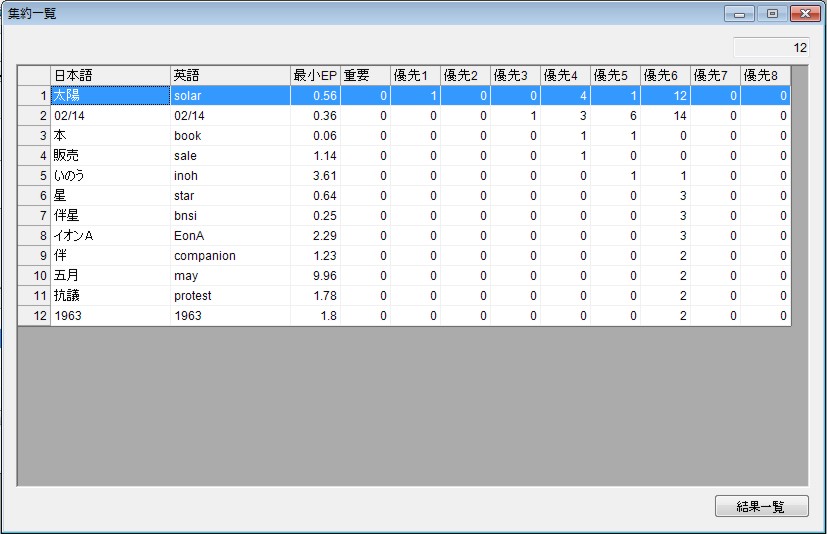Click the 'companion' cell in English column
This screenshot has width=827, height=534.
230,256
